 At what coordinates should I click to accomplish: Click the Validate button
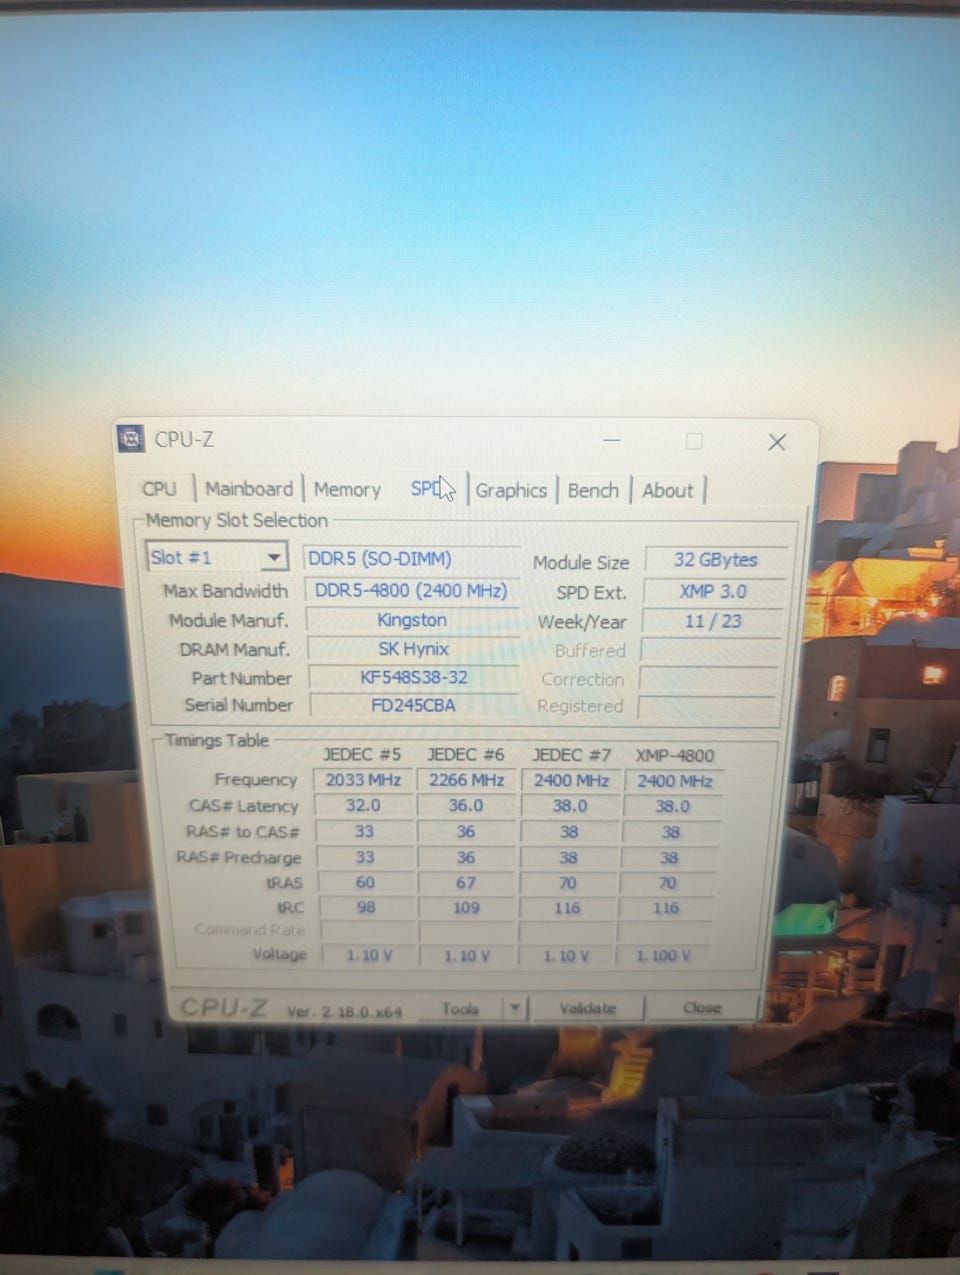tap(588, 1008)
